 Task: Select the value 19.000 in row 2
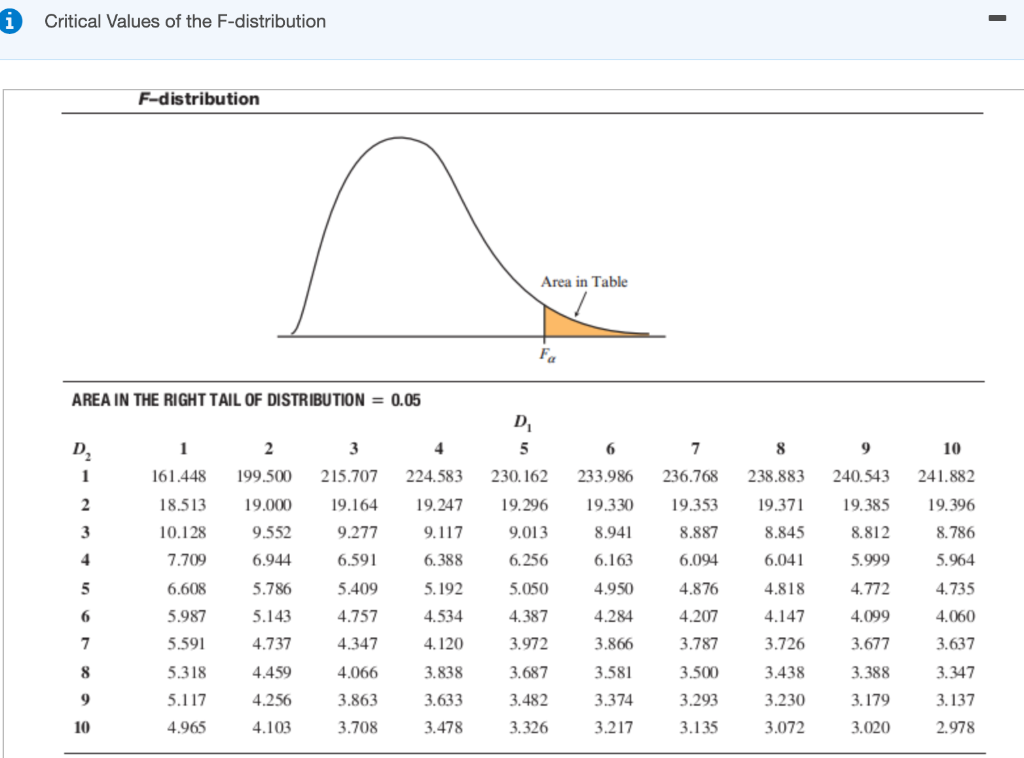tap(268, 504)
